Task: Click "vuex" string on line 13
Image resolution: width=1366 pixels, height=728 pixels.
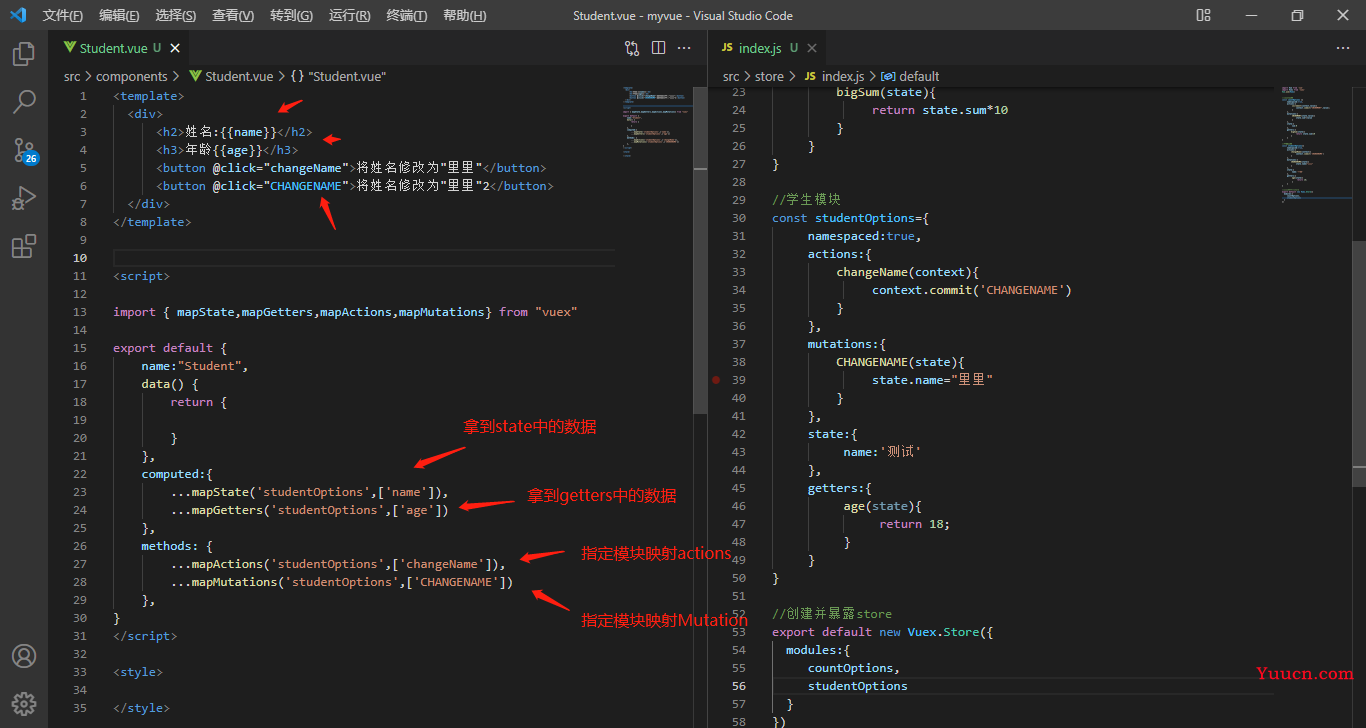Action: tap(556, 312)
